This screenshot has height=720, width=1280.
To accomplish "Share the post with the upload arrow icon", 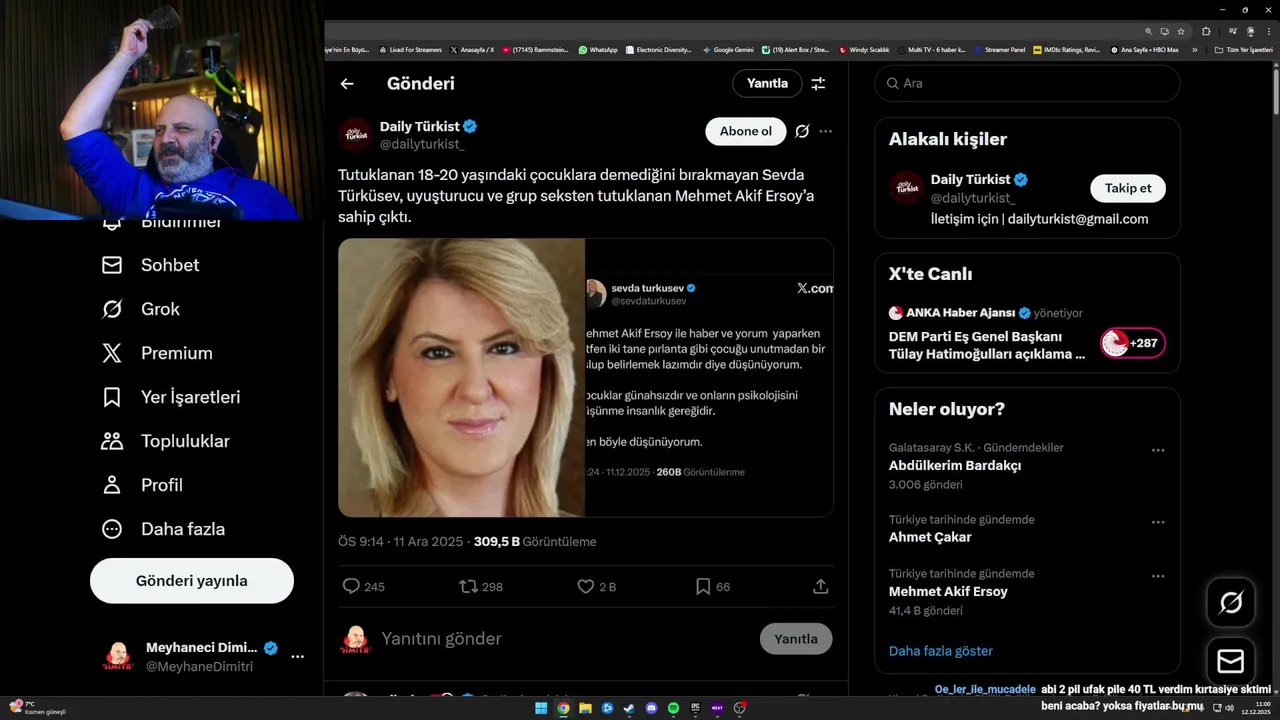I will pyautogui.click(x=821, y=586).
